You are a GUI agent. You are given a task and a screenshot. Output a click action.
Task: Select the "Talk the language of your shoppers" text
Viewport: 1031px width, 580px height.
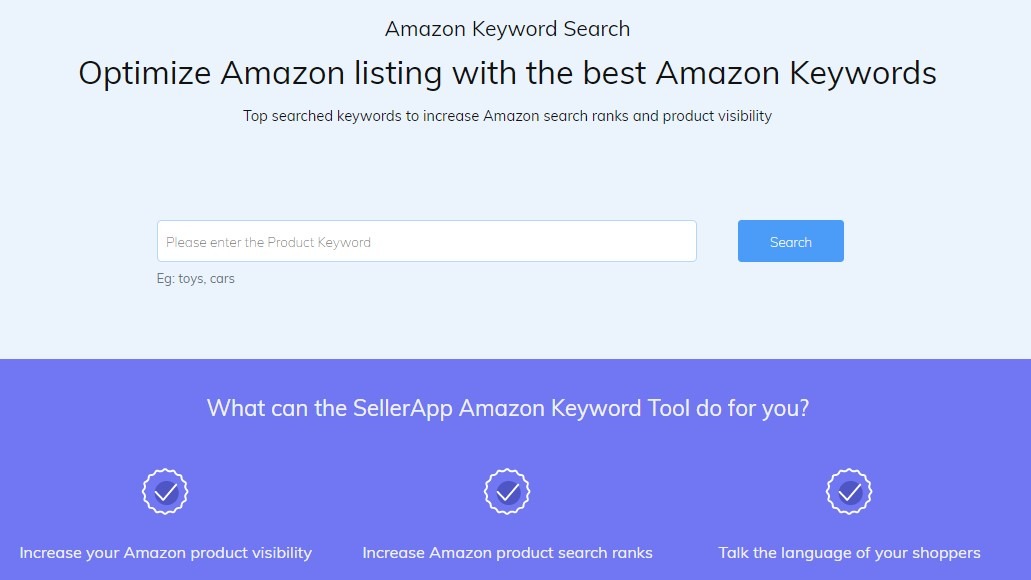[849, 552]
